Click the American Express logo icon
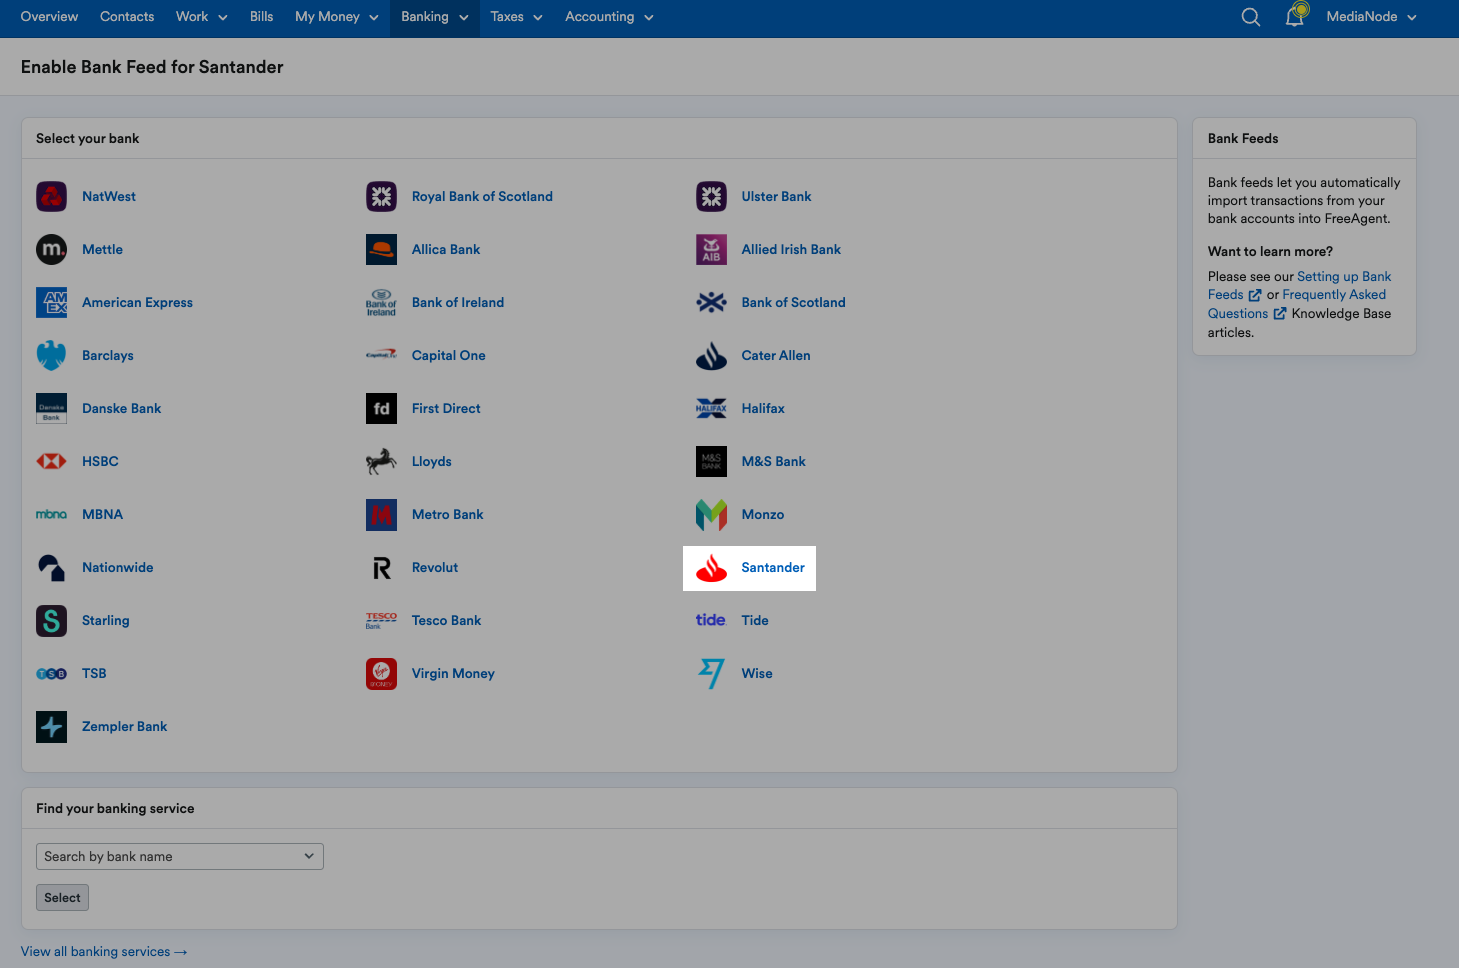 pos(51,303)
